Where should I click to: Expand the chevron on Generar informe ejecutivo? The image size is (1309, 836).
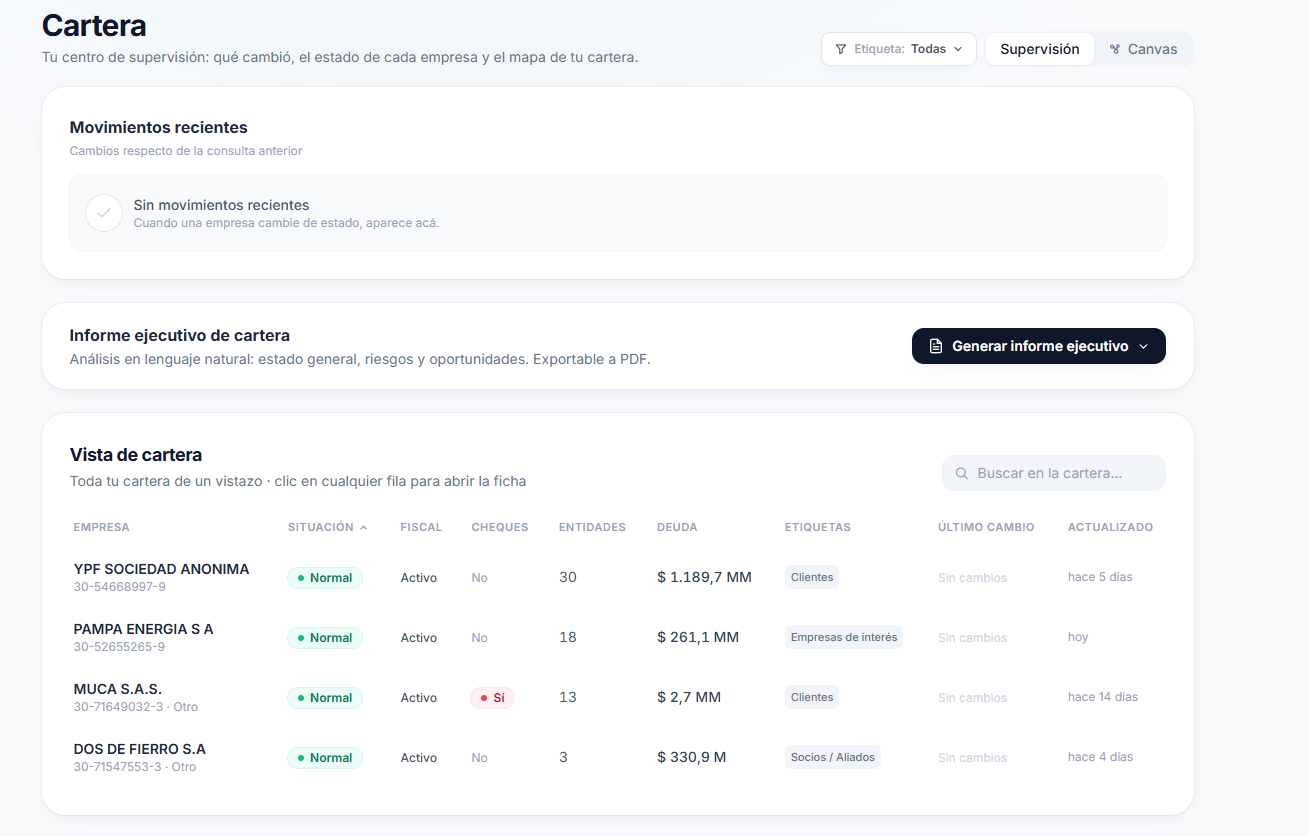[1144, 346]
